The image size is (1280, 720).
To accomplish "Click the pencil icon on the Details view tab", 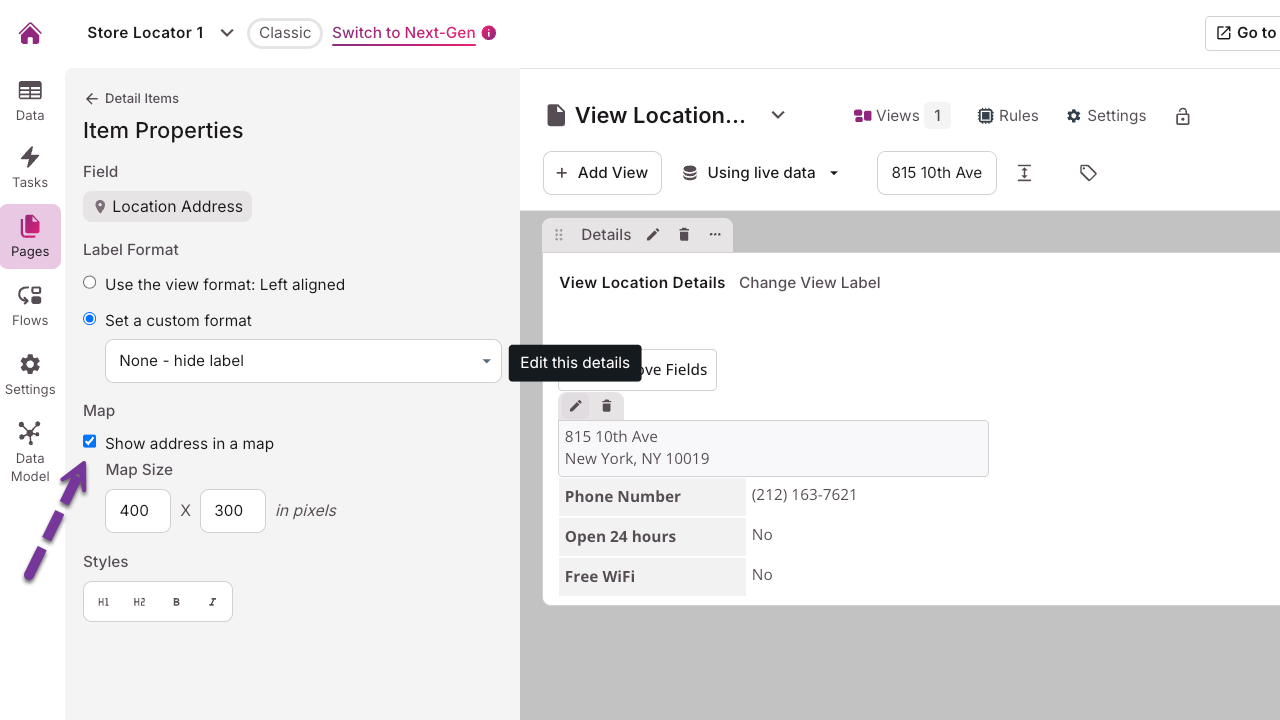I will [x=653, y=235].
